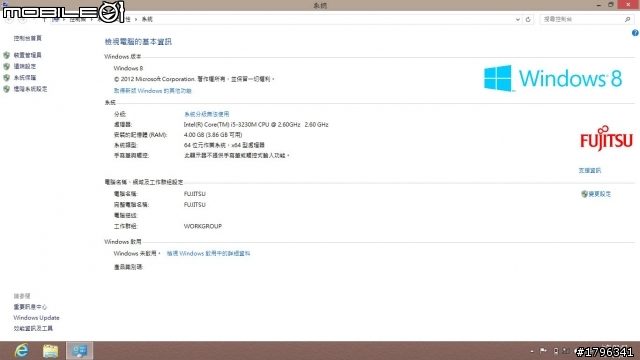Select FUJITSU in the 電腦名稱 row
This screenshot has width=640, height=360.
(195, 194)
